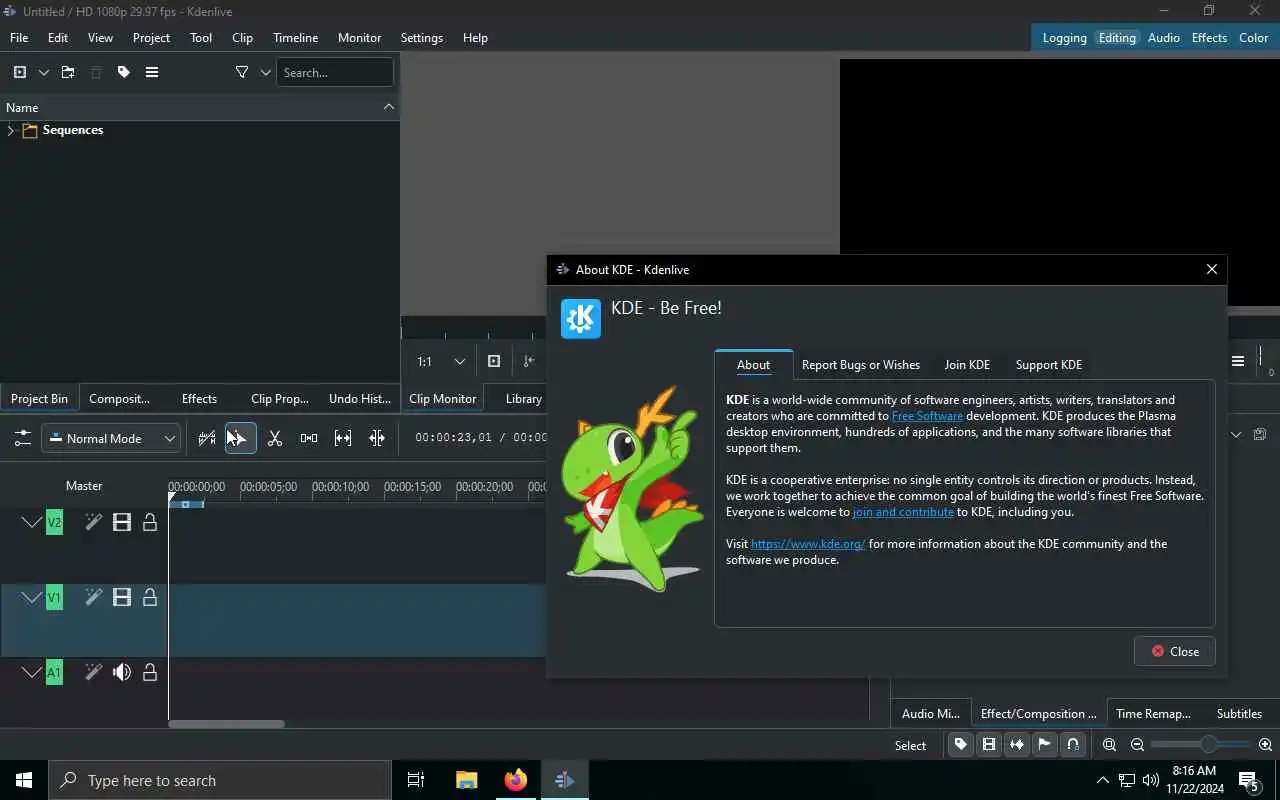Switch to the Join KDE tab
Image resolution: width=1280 pixels, height=800 pixels.
click(x=967, y=365)
